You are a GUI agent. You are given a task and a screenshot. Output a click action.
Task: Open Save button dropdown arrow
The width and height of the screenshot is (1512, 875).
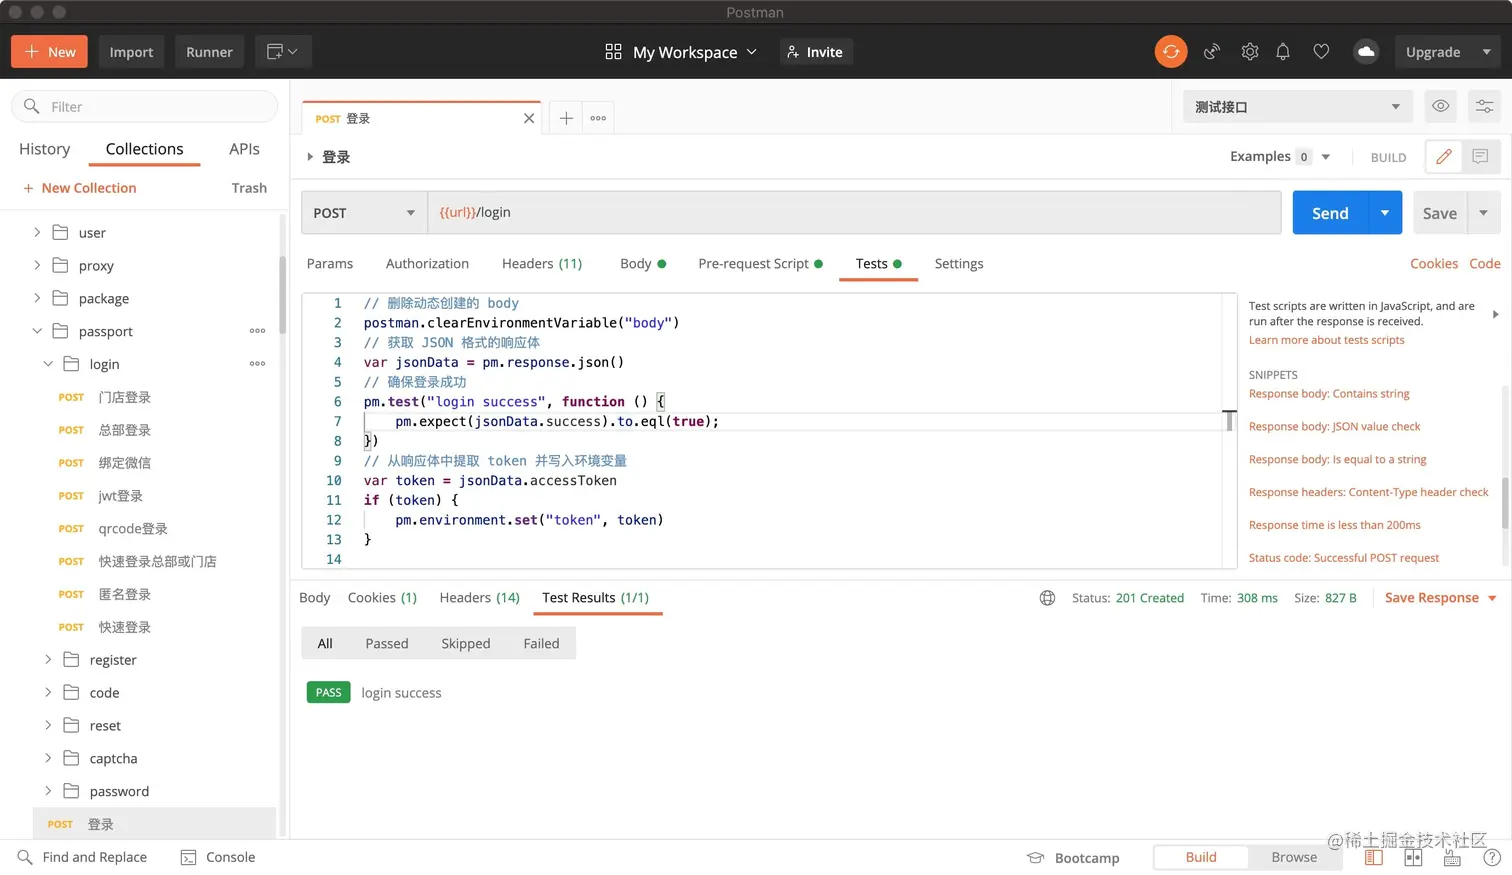point(1484,213)
